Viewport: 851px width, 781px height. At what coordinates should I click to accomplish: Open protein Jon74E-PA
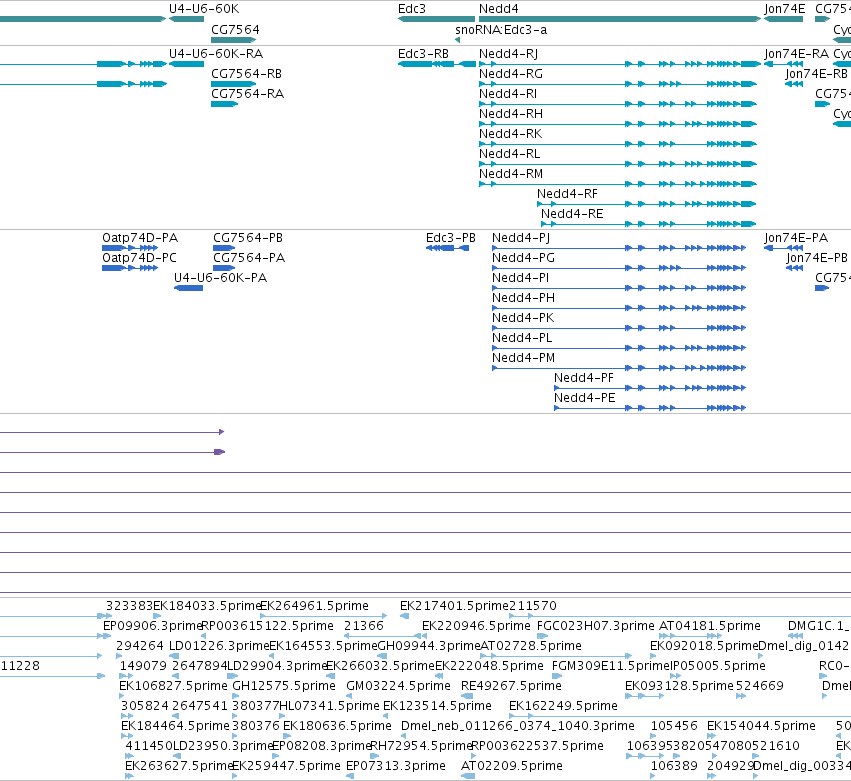(x=783, y=248)
